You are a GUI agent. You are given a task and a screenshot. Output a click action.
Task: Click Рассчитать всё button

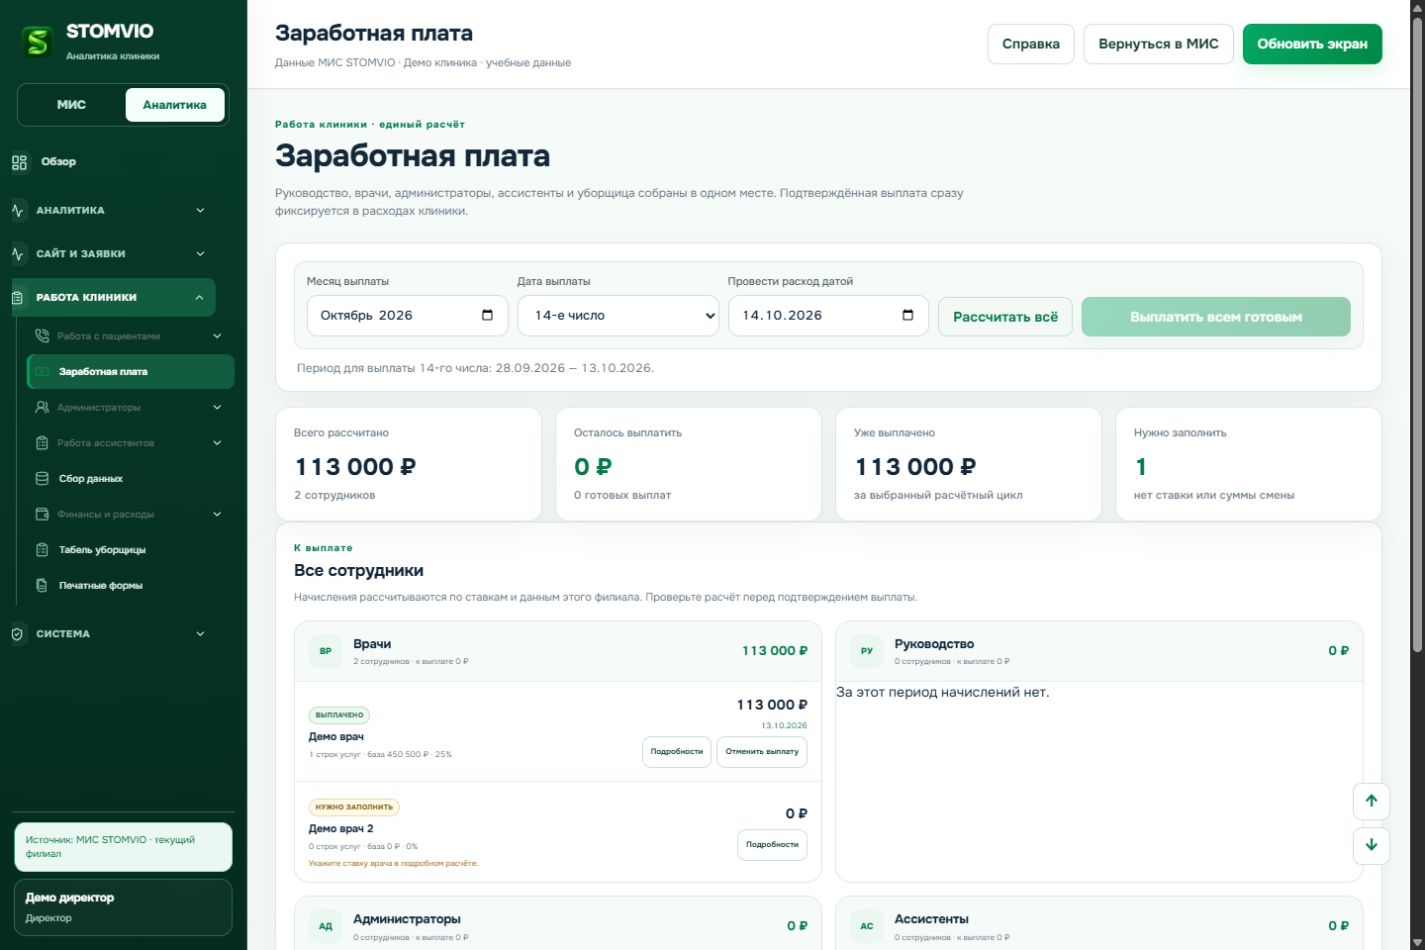click(x=1005, y=317)
